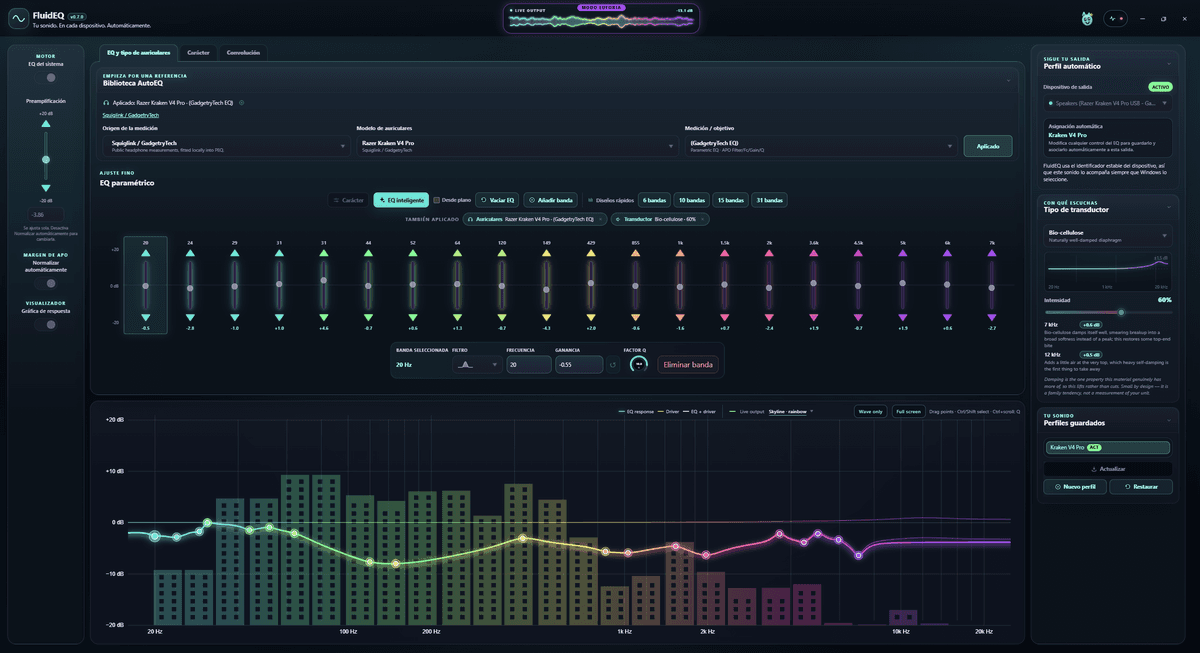
Task: Switch to the Convolución tab
Action: click(243, 52)
